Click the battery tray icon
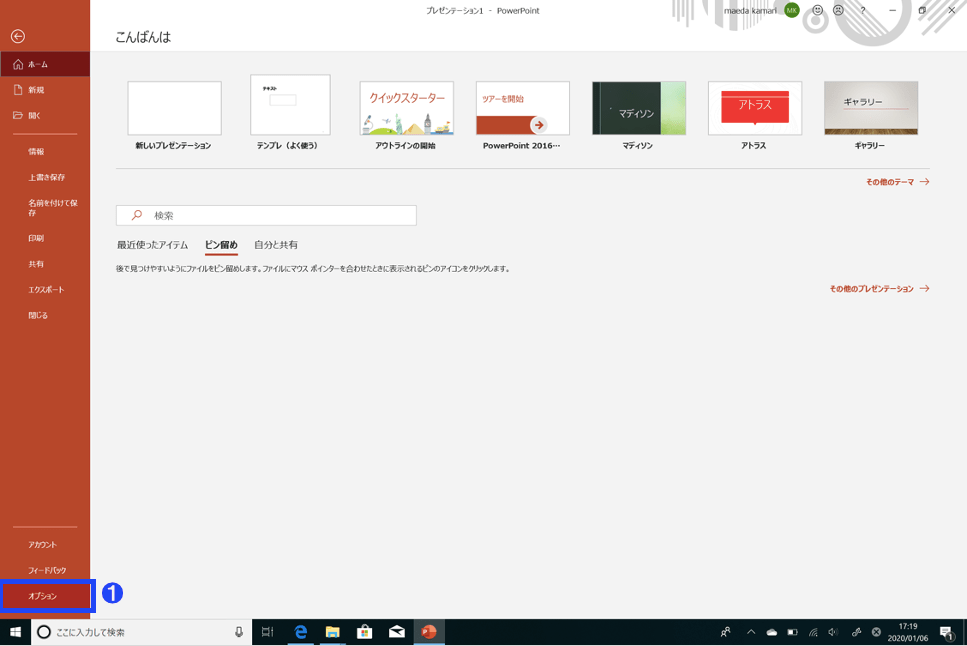Image resolution: width=967 pixels, height=646 pixels. [x=792, y=632]
